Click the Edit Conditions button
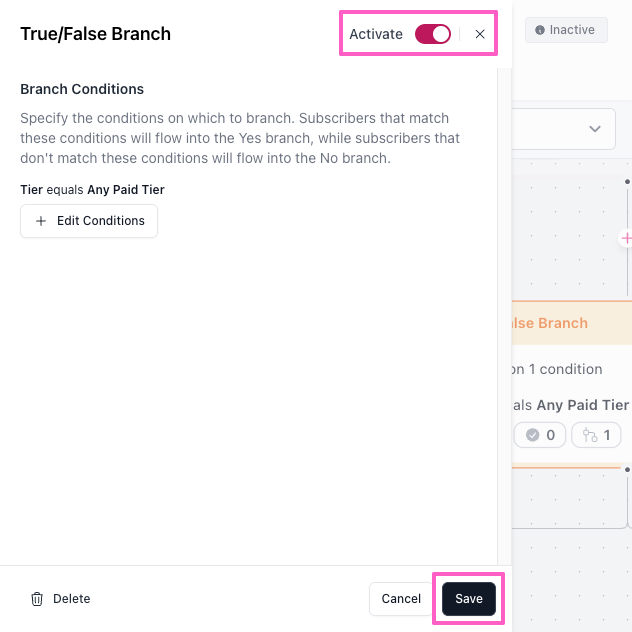Screen dimensions: 632x632 point(89,221)
